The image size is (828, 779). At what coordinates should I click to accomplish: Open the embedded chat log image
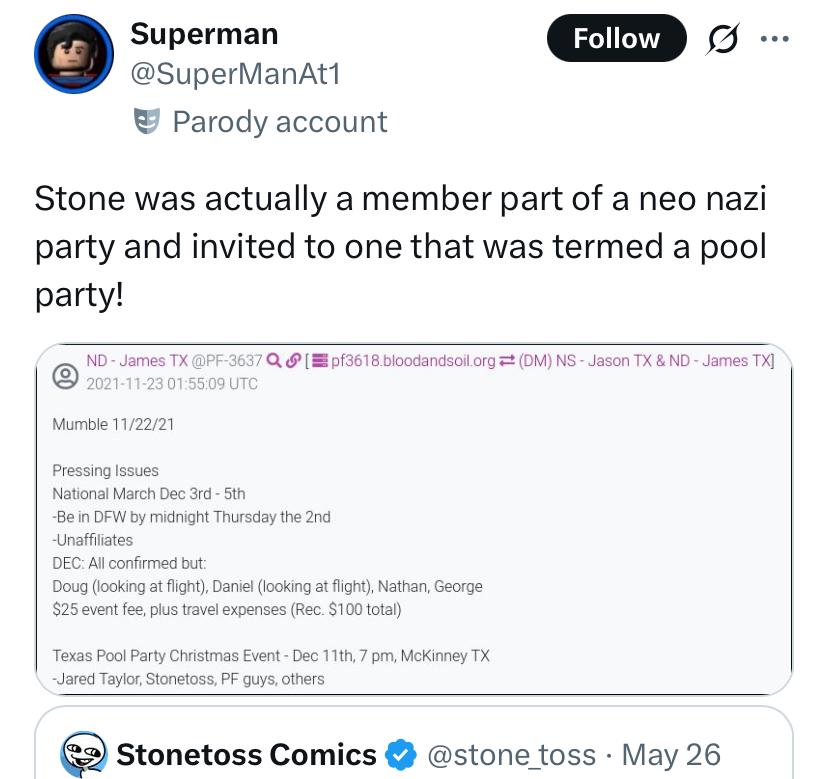413,519
